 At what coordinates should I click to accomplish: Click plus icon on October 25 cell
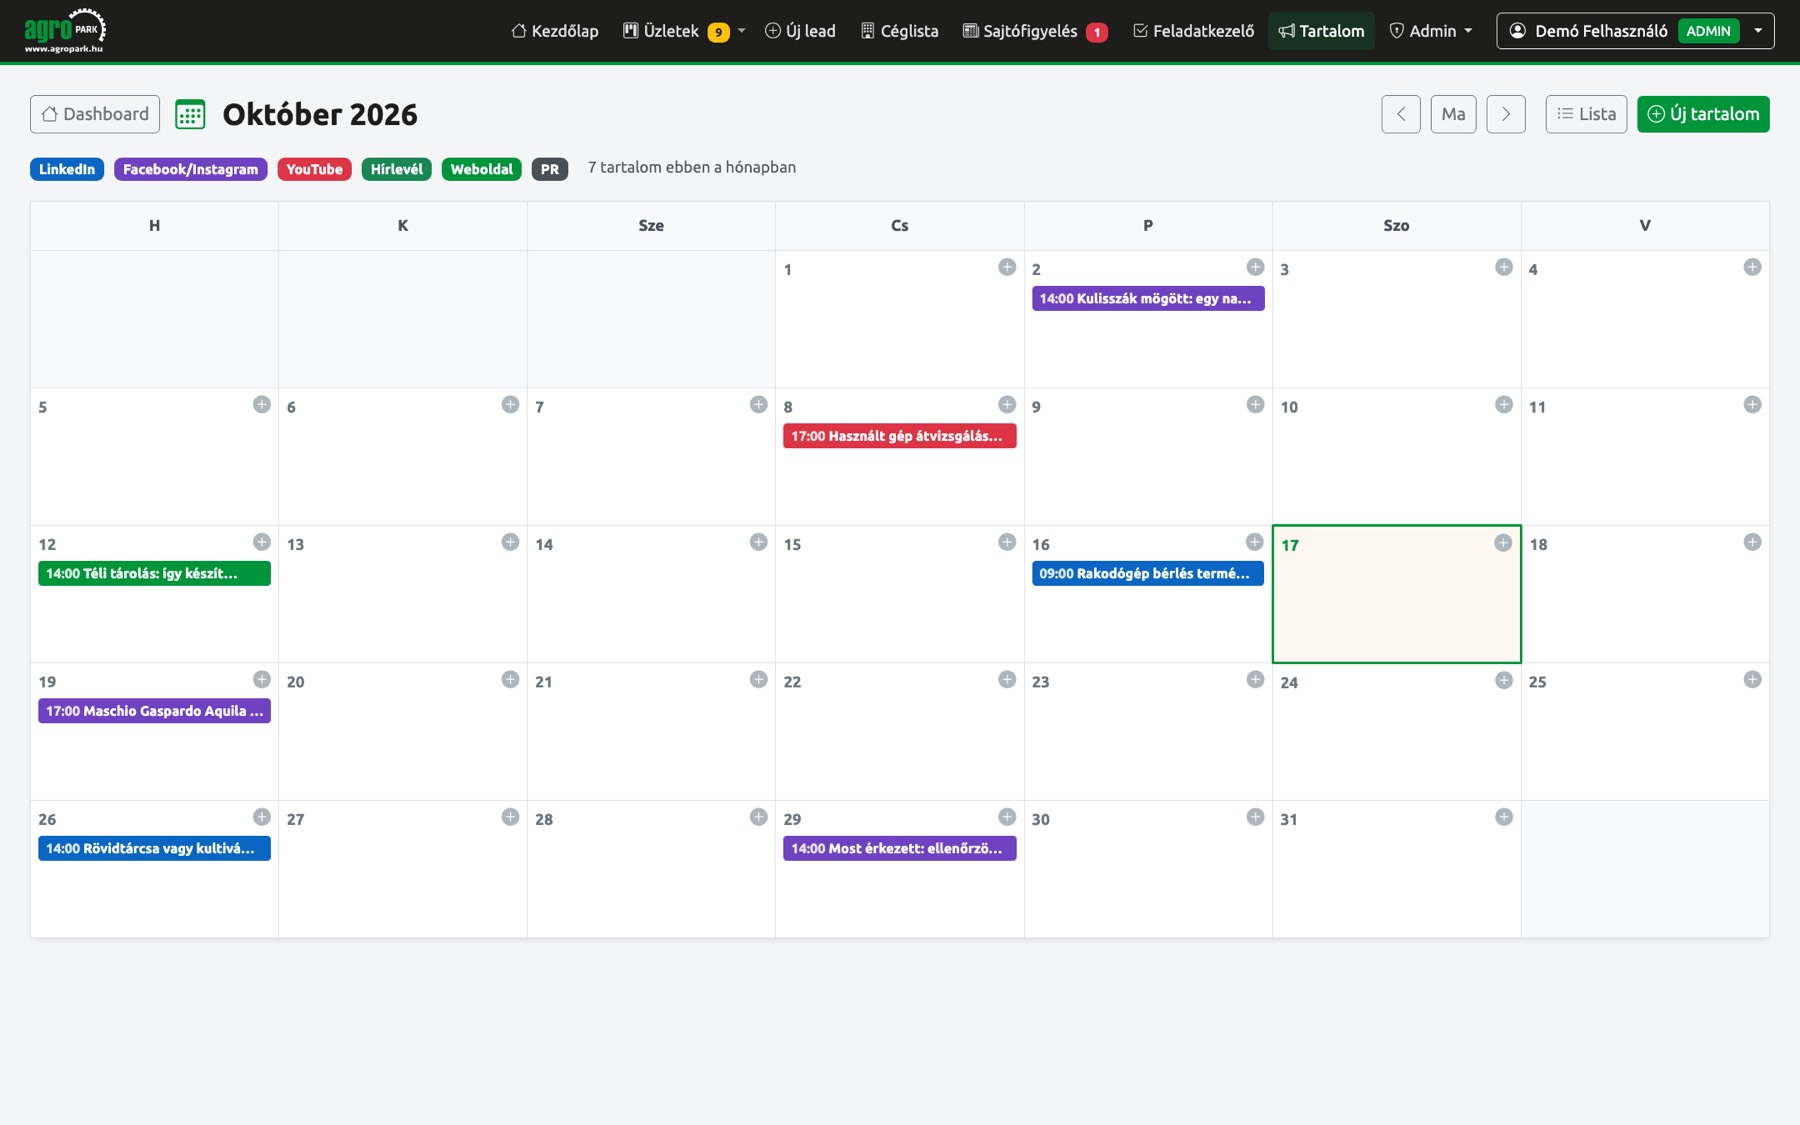(x=1752, y=679)
